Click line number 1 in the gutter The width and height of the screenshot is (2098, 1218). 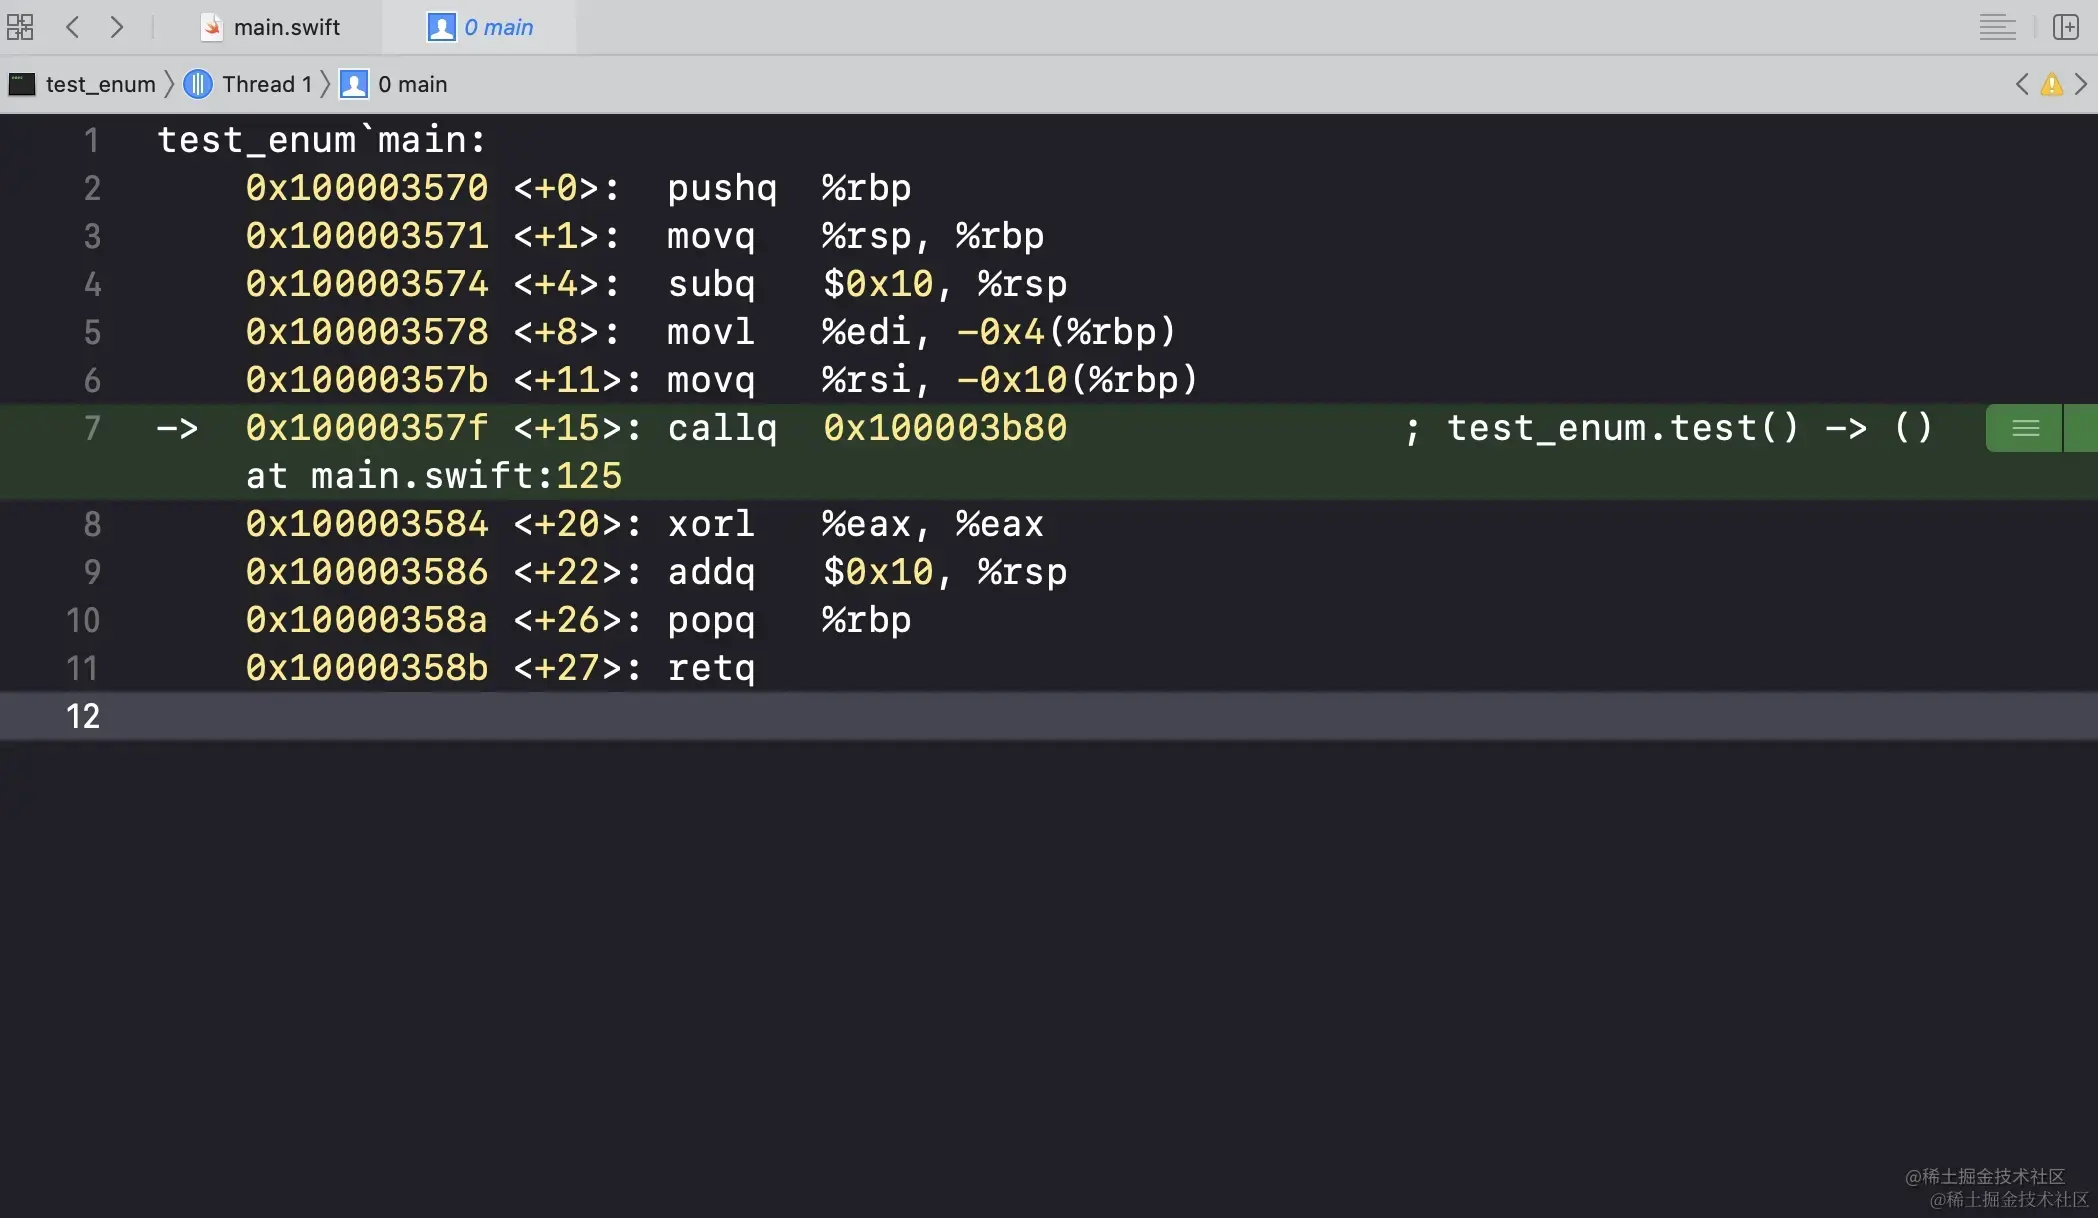pyautogui.click(x=92, y=140)
